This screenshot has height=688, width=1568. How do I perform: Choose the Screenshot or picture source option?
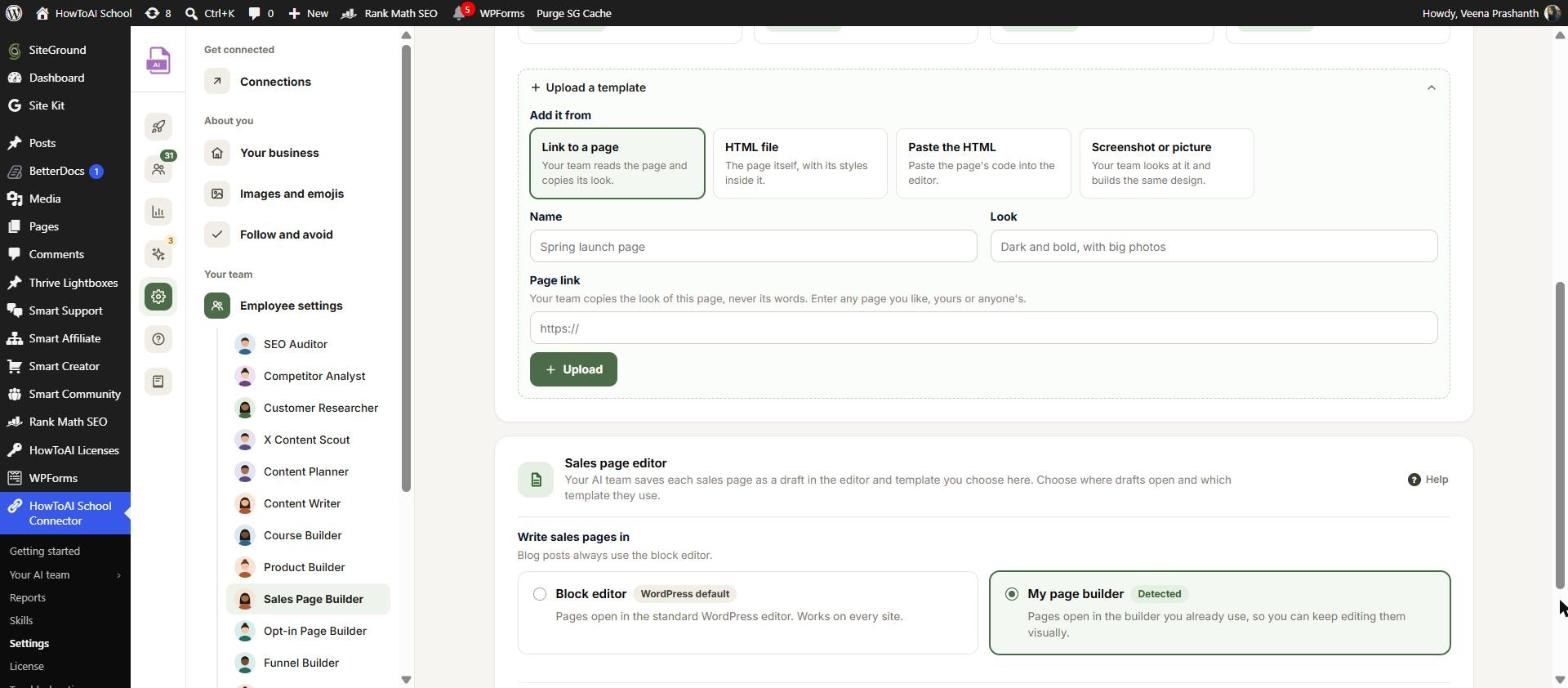[x=1166, y=163]
